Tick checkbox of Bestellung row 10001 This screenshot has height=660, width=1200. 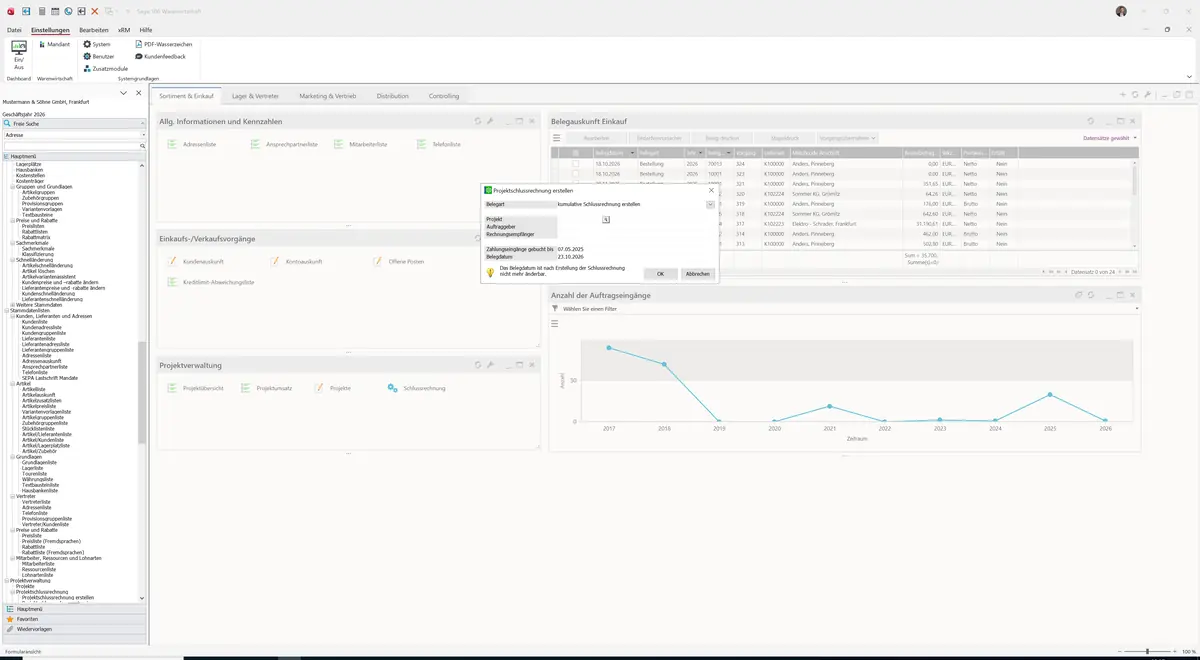[575, 174]
